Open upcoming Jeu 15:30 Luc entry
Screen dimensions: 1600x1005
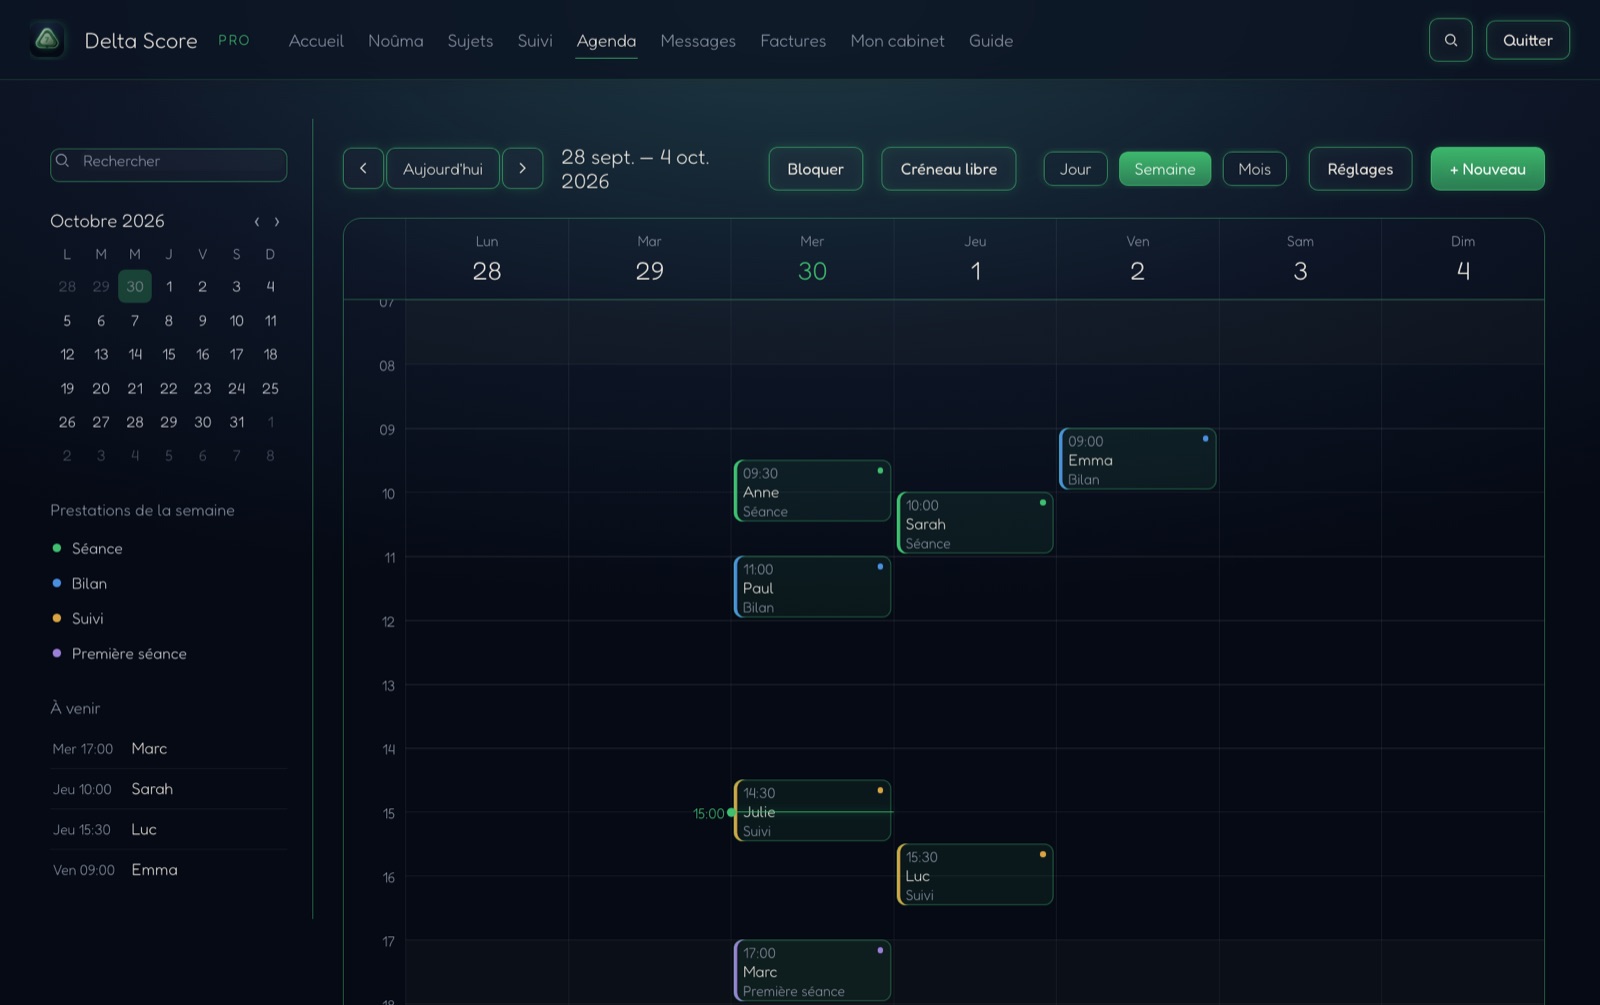pos(168,829)
